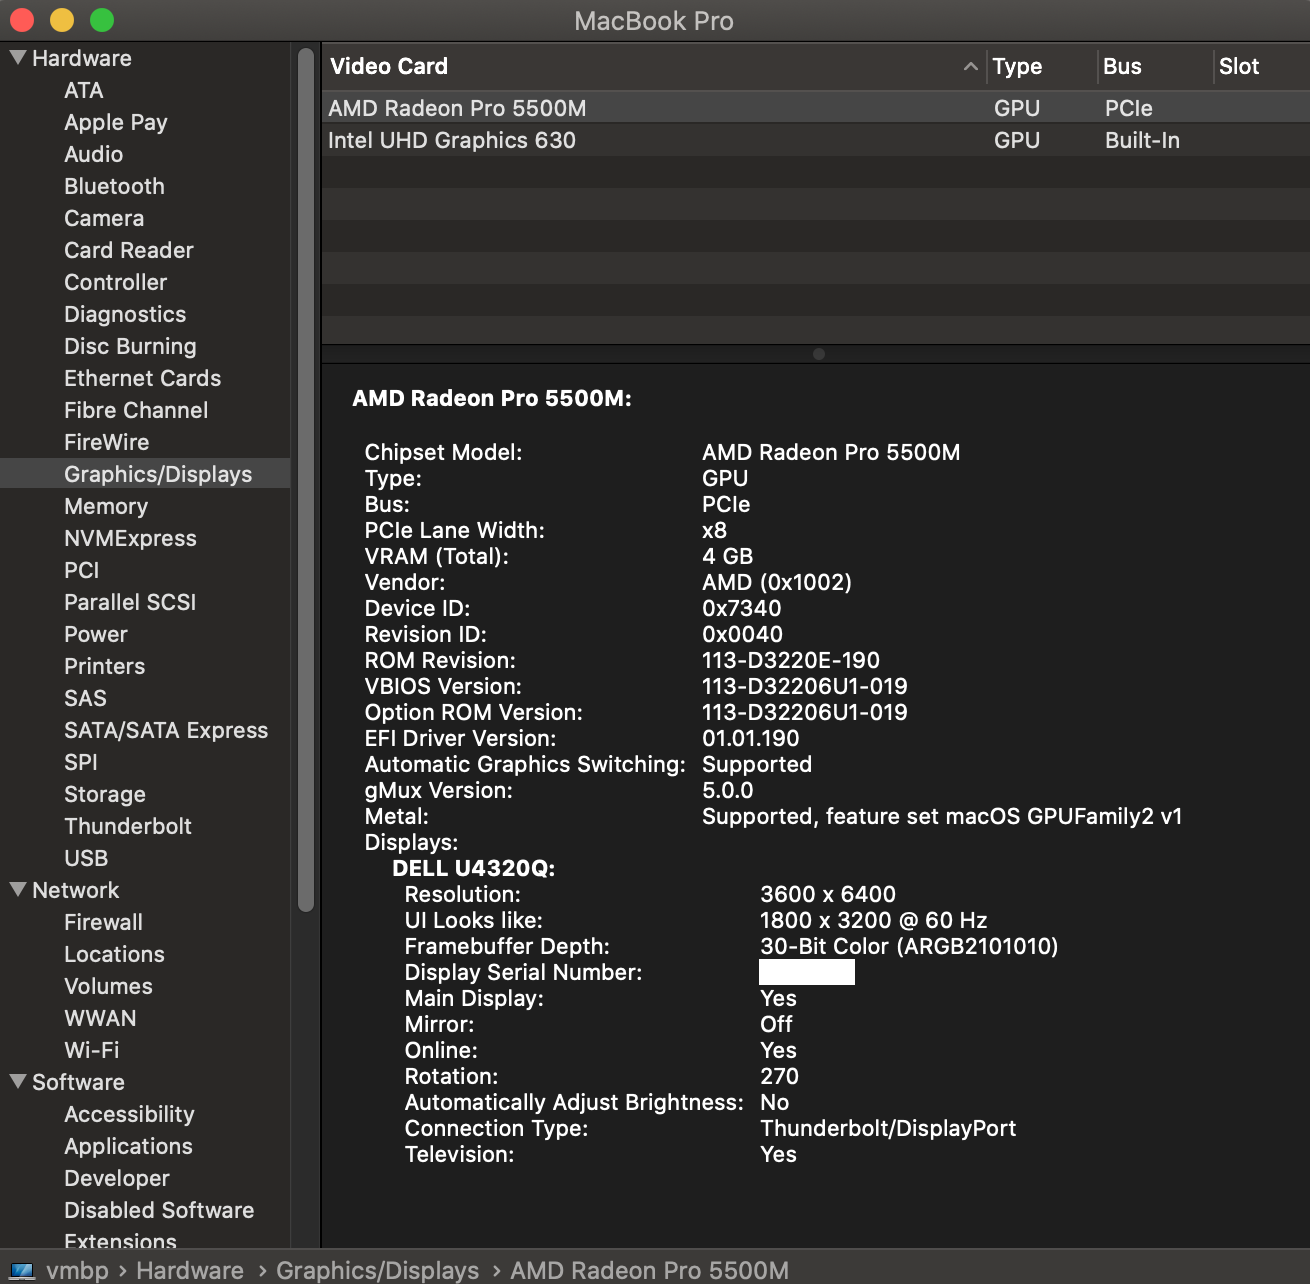
Task: Select Disc Burning in the sidebar
Action: [x=131, y=346]
